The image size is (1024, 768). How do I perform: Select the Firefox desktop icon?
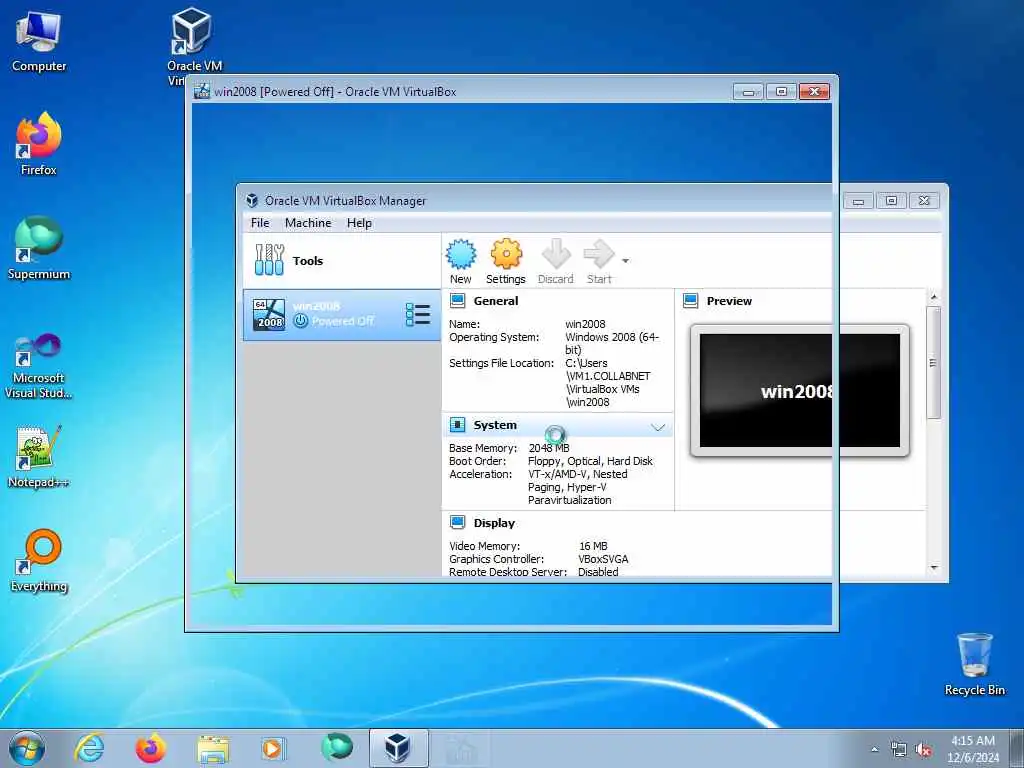click(x=39, y=144)
